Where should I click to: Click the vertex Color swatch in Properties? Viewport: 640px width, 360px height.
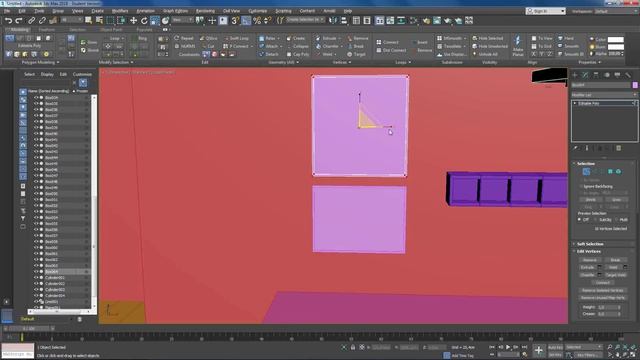pyautogui.click(x=616, y=40)
